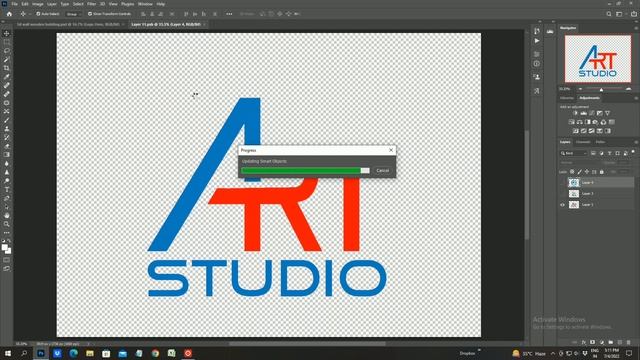Toggle lock all padlock icon
The width and height of the screenshot is (640, 360).
(602, 172)
